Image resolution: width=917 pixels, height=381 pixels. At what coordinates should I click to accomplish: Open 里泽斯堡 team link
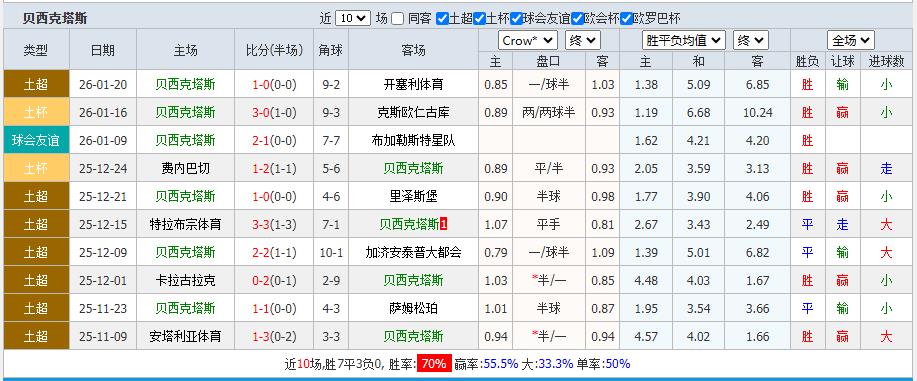tap(413, 196)
